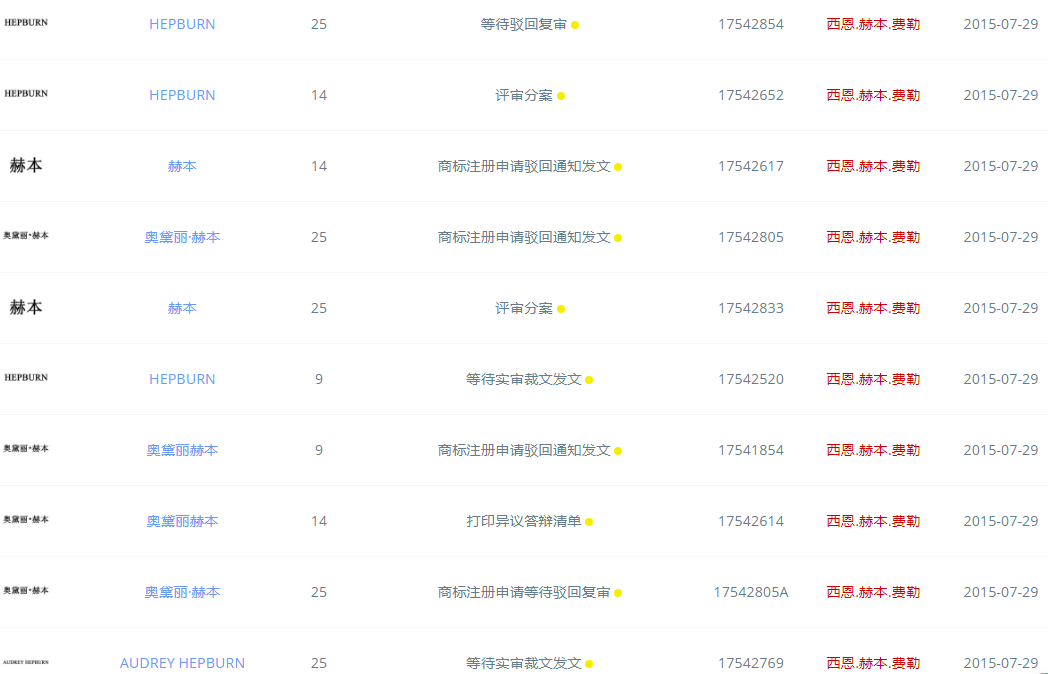1048x674 pixels.
Task: View the HEPBURN logo thumbnail for 17542520
Action: click(26, 377)
